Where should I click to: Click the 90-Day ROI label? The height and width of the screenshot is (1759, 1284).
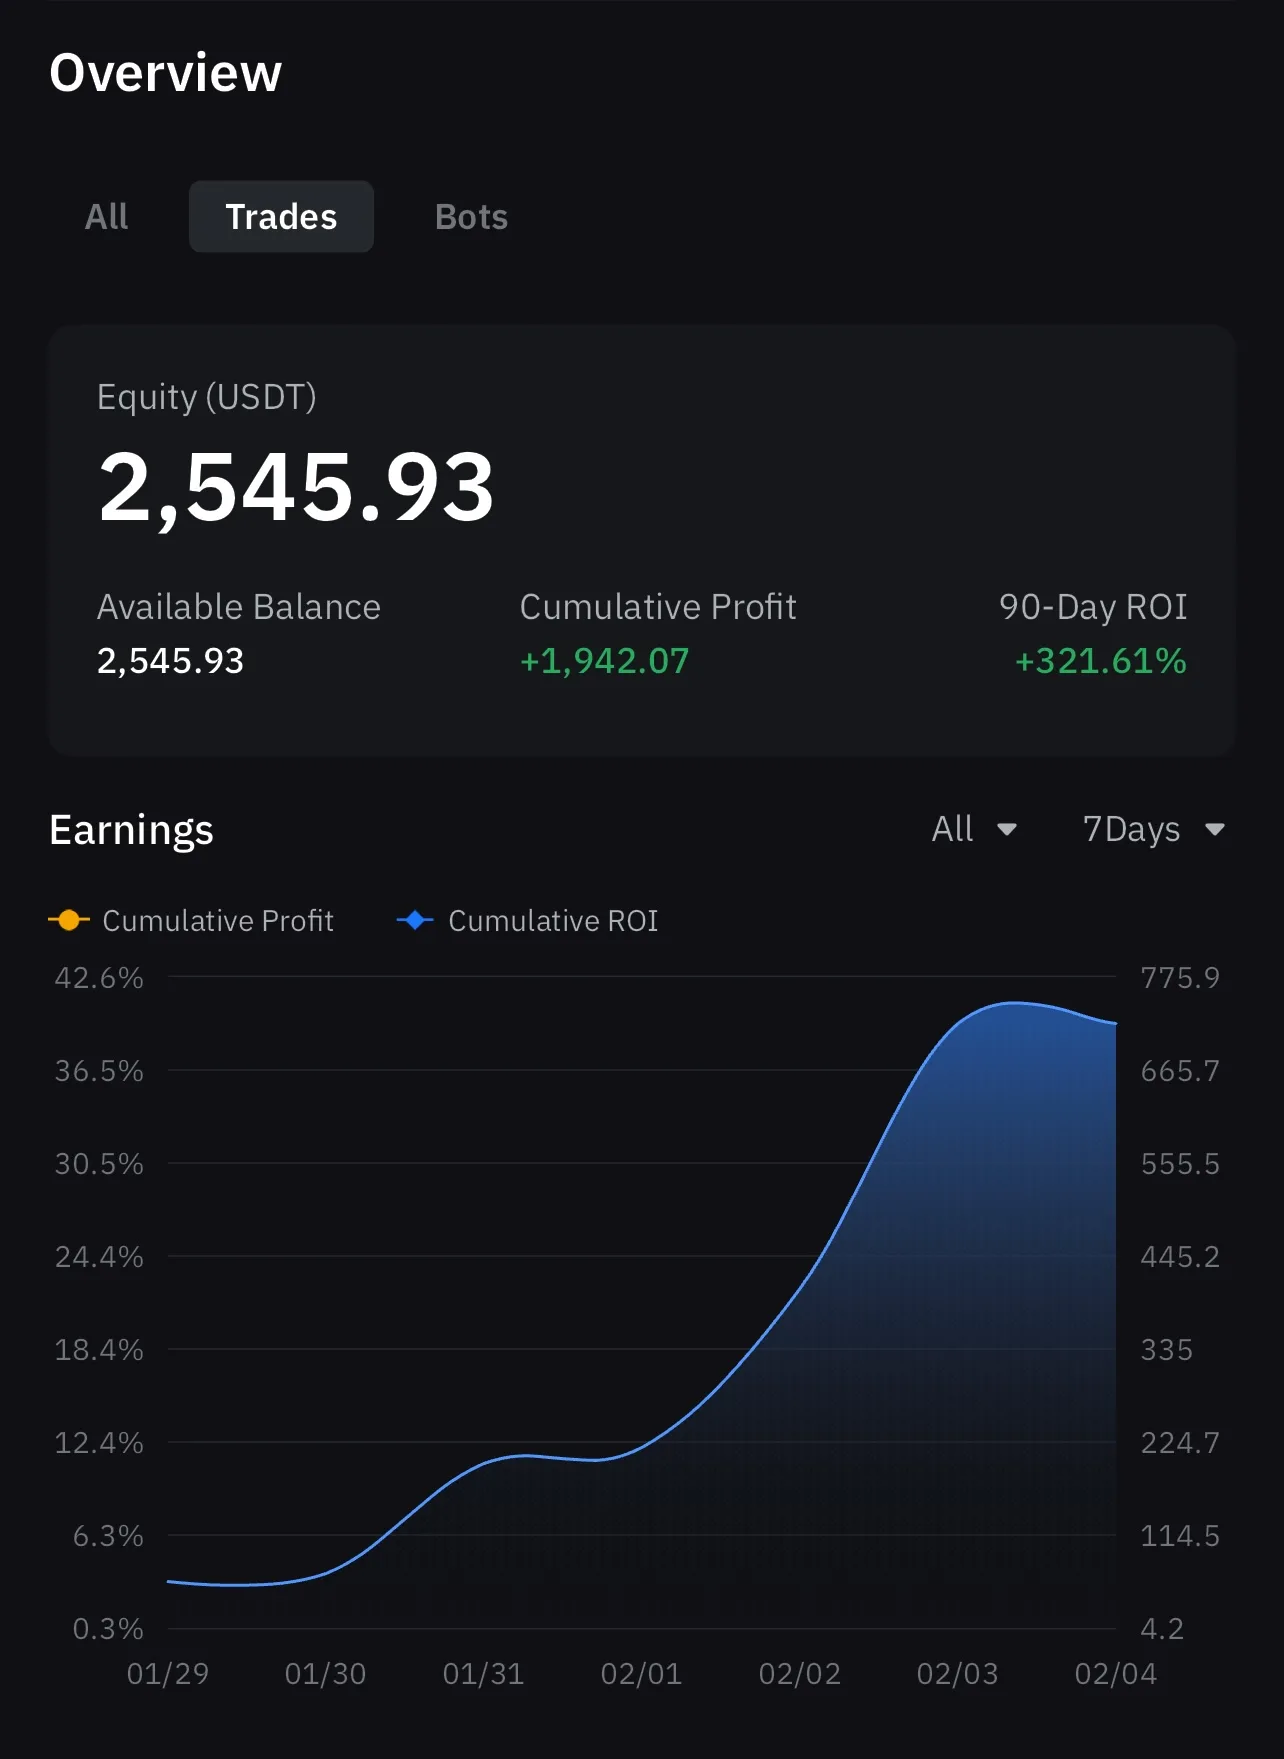pos(1093,607)
